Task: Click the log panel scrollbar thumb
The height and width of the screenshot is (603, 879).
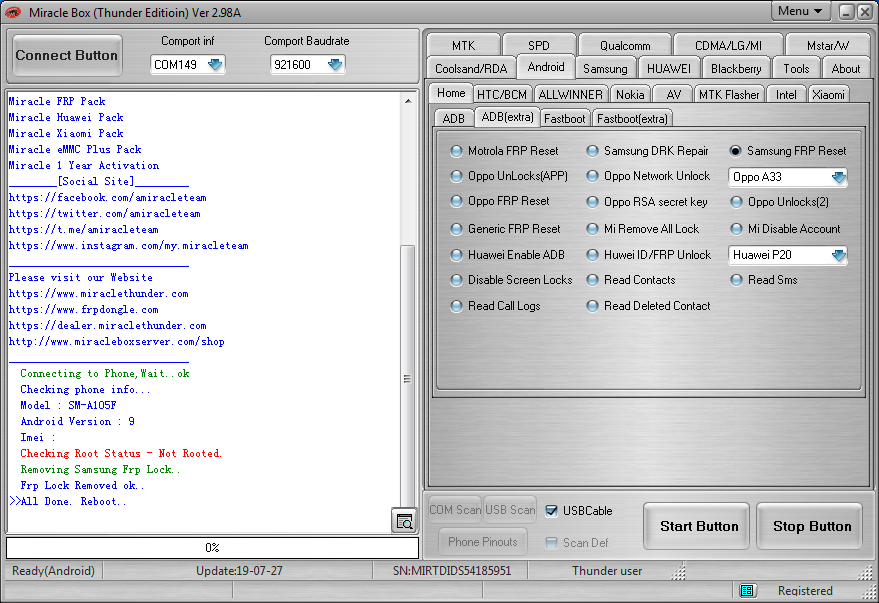Action: pos(408,378)
